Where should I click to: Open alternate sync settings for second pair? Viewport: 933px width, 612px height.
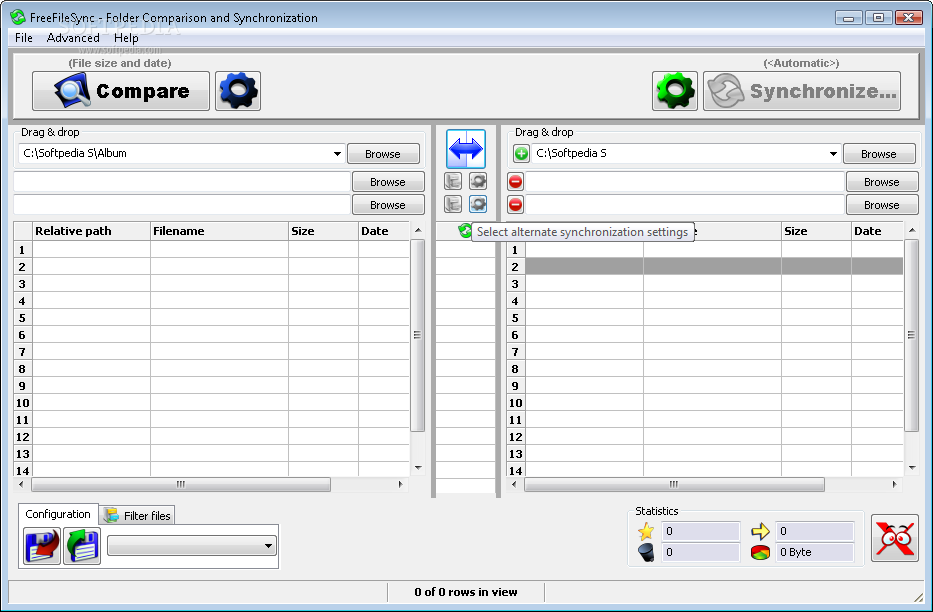[x=478, y=181]
